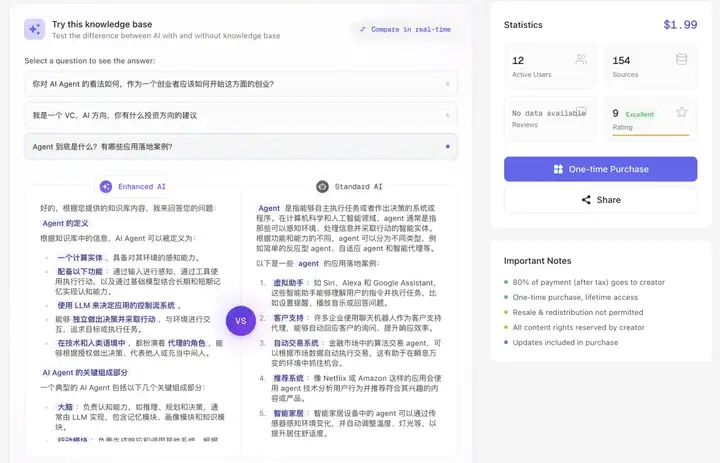Click the No data available Reviews card
720x463 pixels.
[x=550, y=119]
